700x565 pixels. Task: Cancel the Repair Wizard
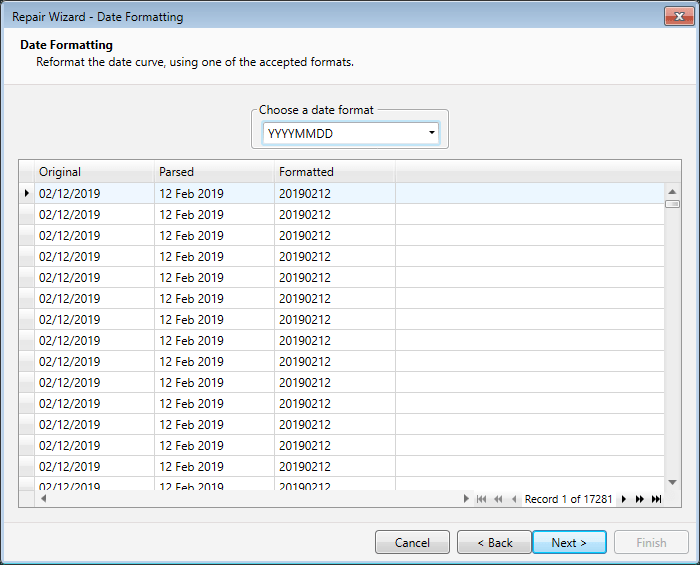click(412, 542)
